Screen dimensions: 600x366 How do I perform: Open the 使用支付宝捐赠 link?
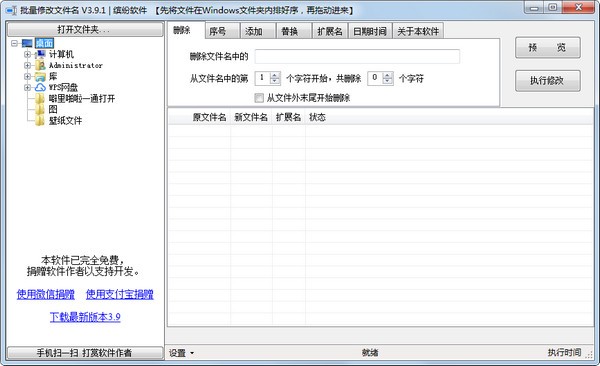point(119,294)
